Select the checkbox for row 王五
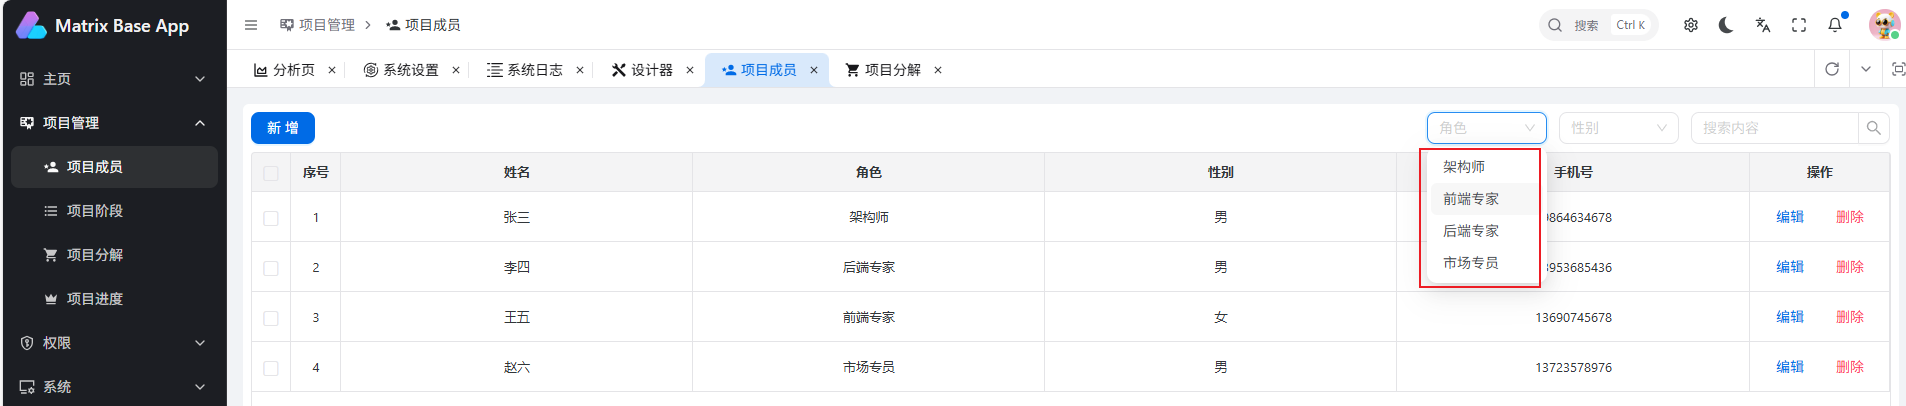Screen dimensions: 1906x406 click(x=271, y=318)
